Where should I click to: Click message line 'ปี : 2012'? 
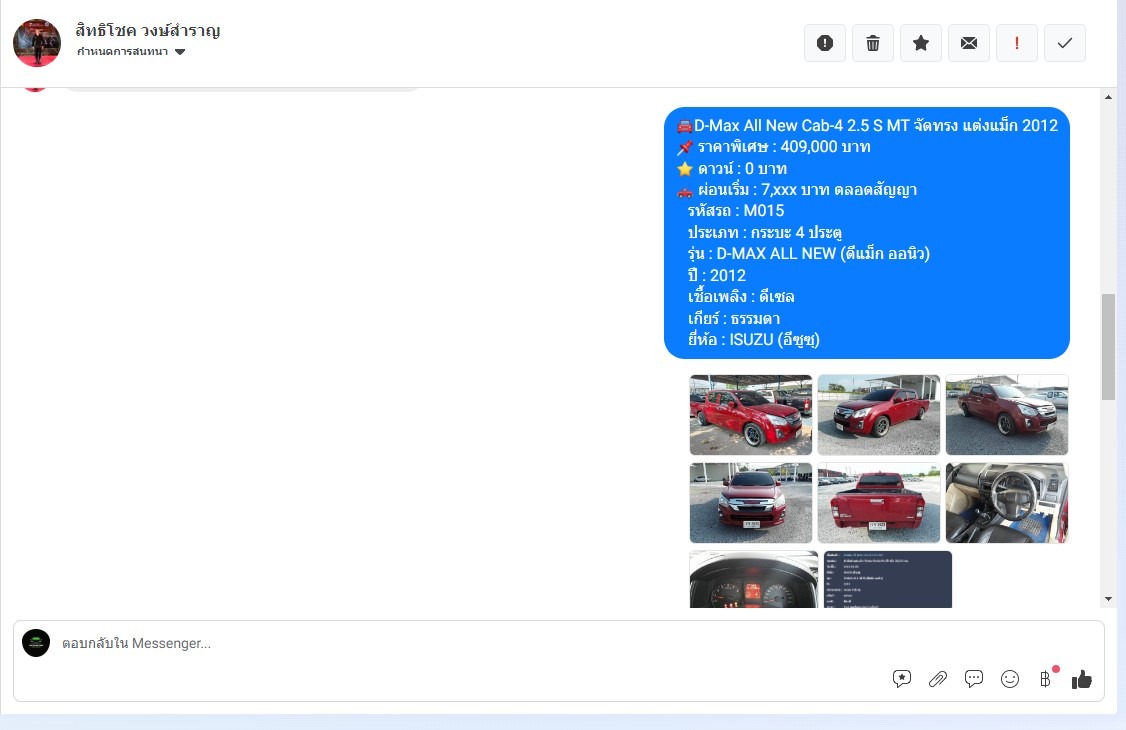click(x=717, y=276)
